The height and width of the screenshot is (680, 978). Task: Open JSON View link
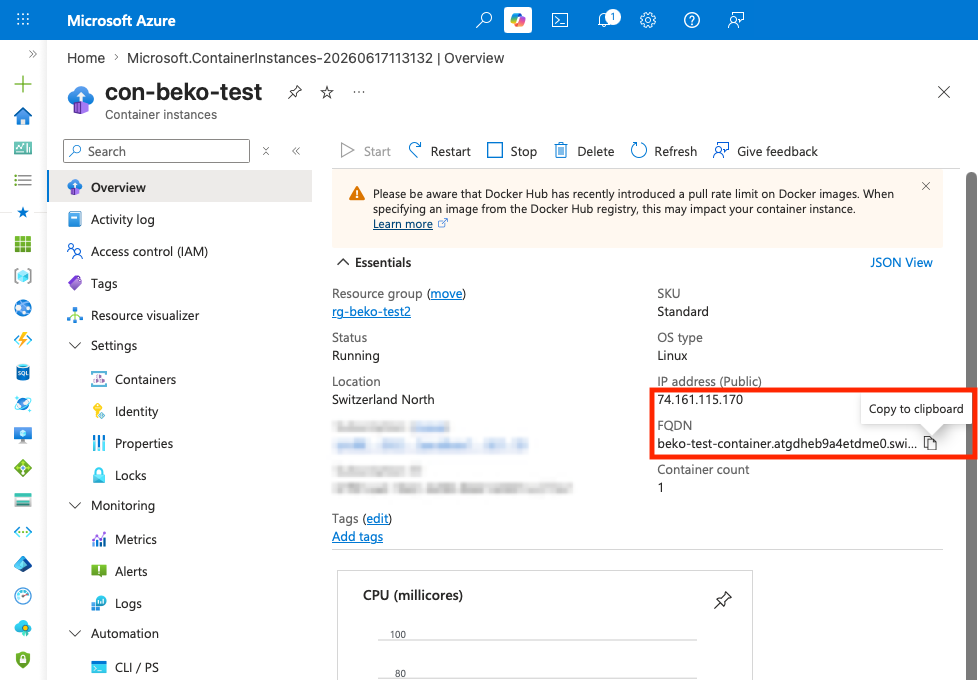(x=901, y=263)
